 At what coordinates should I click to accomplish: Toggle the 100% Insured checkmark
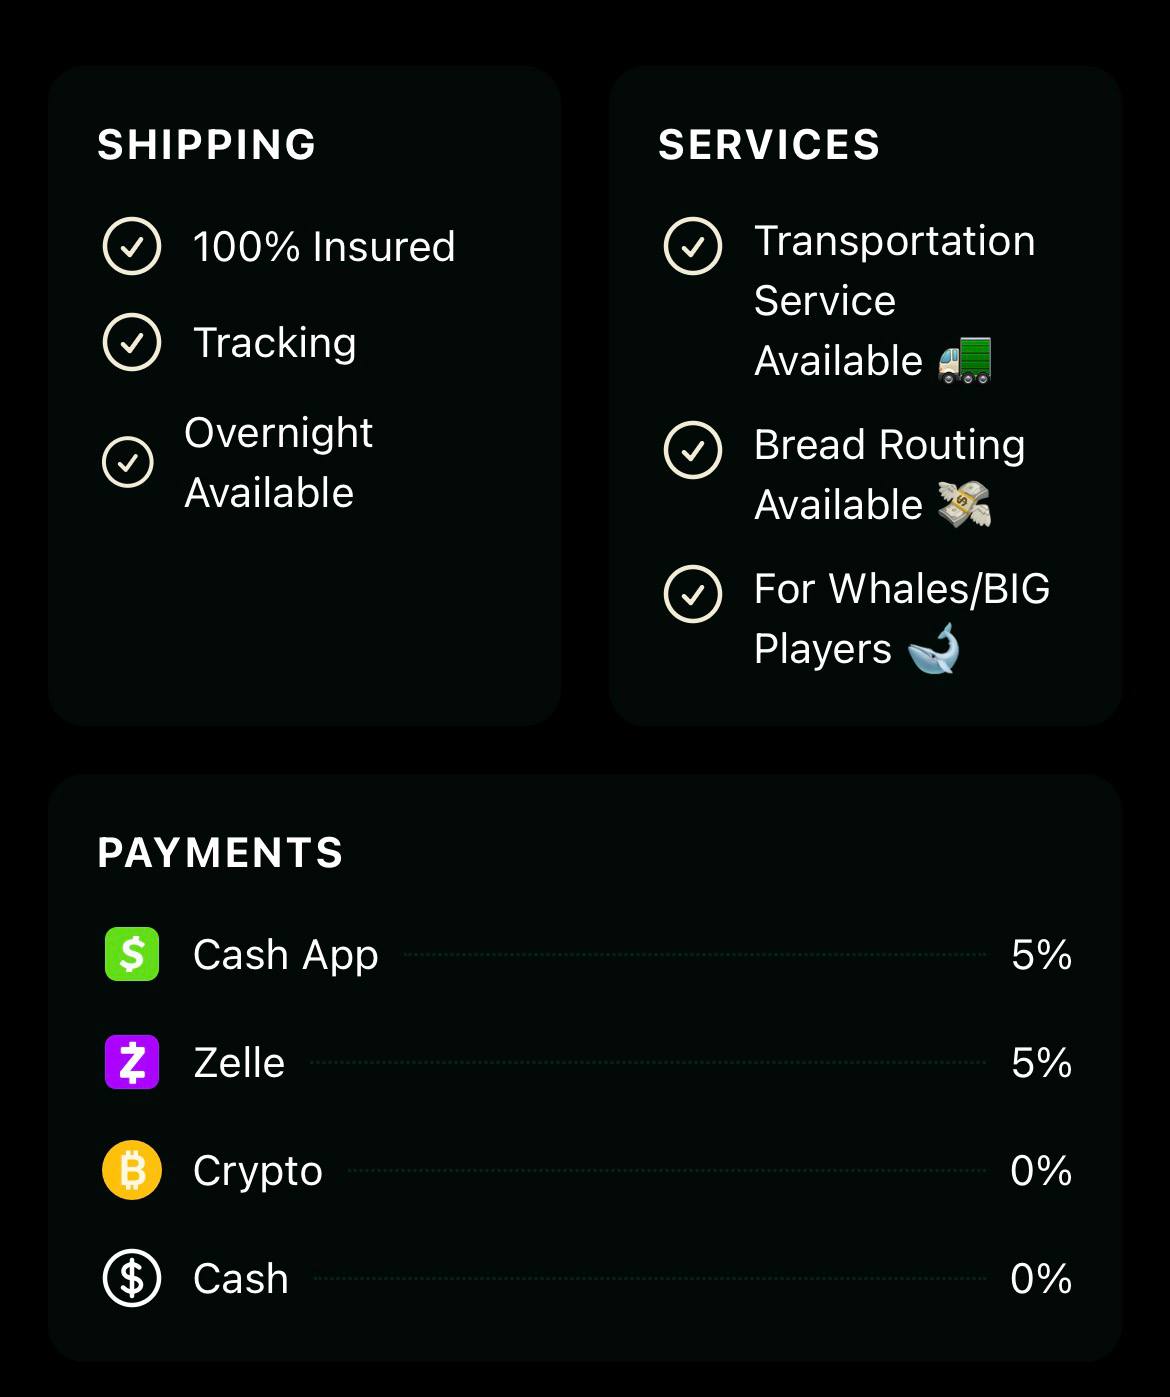pyautogui.click(x=132, y=246)
